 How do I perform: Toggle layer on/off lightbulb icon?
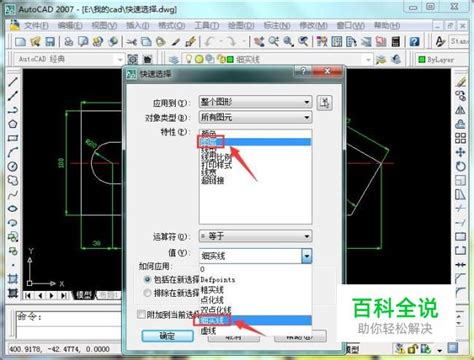coord(189,59)
